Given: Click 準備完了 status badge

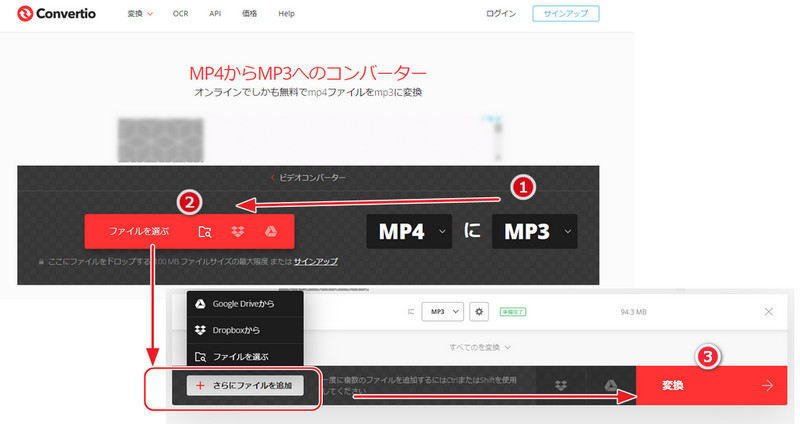Looking at the screenshot, I should pyautogui.click(x=512, y=312).
